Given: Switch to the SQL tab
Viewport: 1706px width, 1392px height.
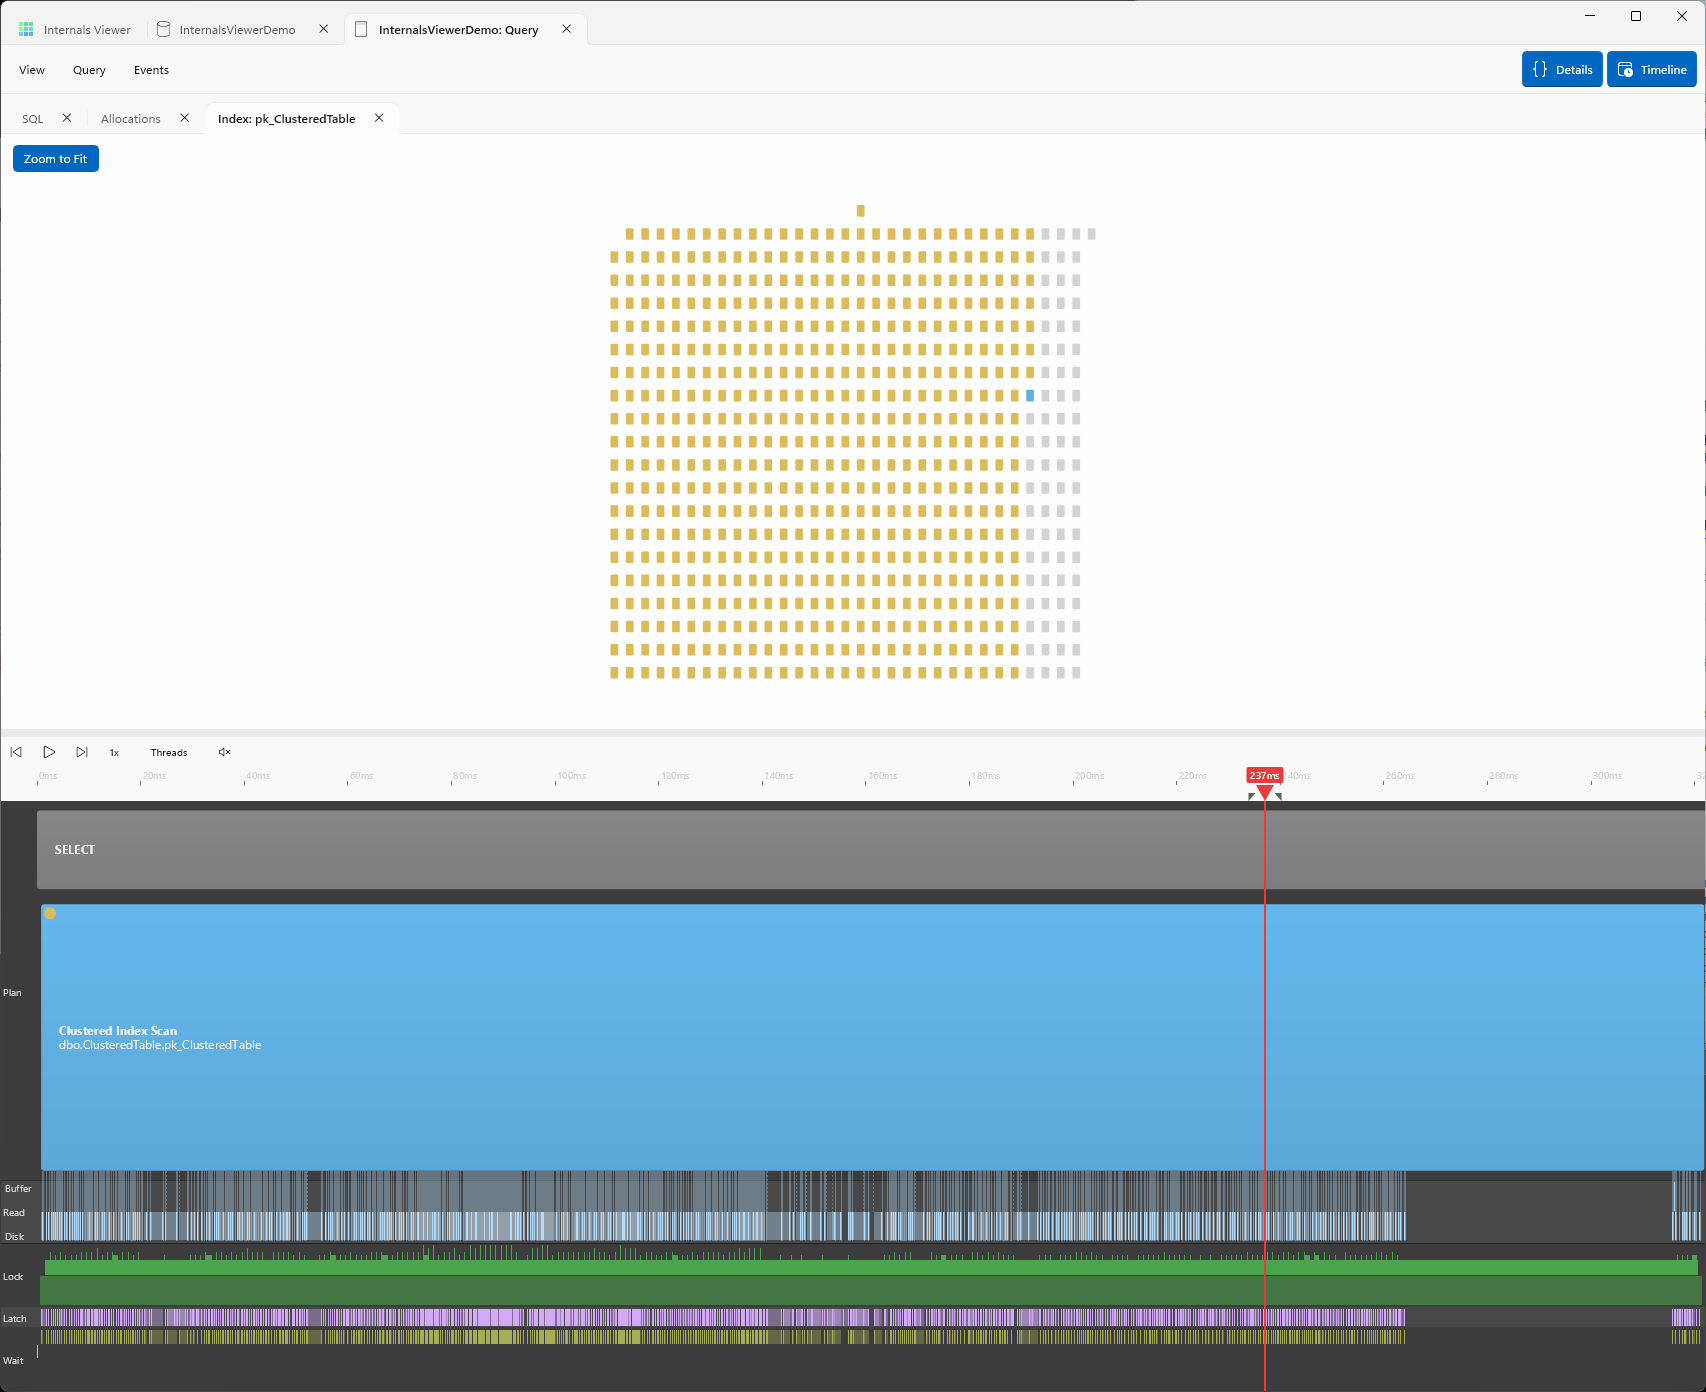Looking at the screenshot, I should point(33,119).
